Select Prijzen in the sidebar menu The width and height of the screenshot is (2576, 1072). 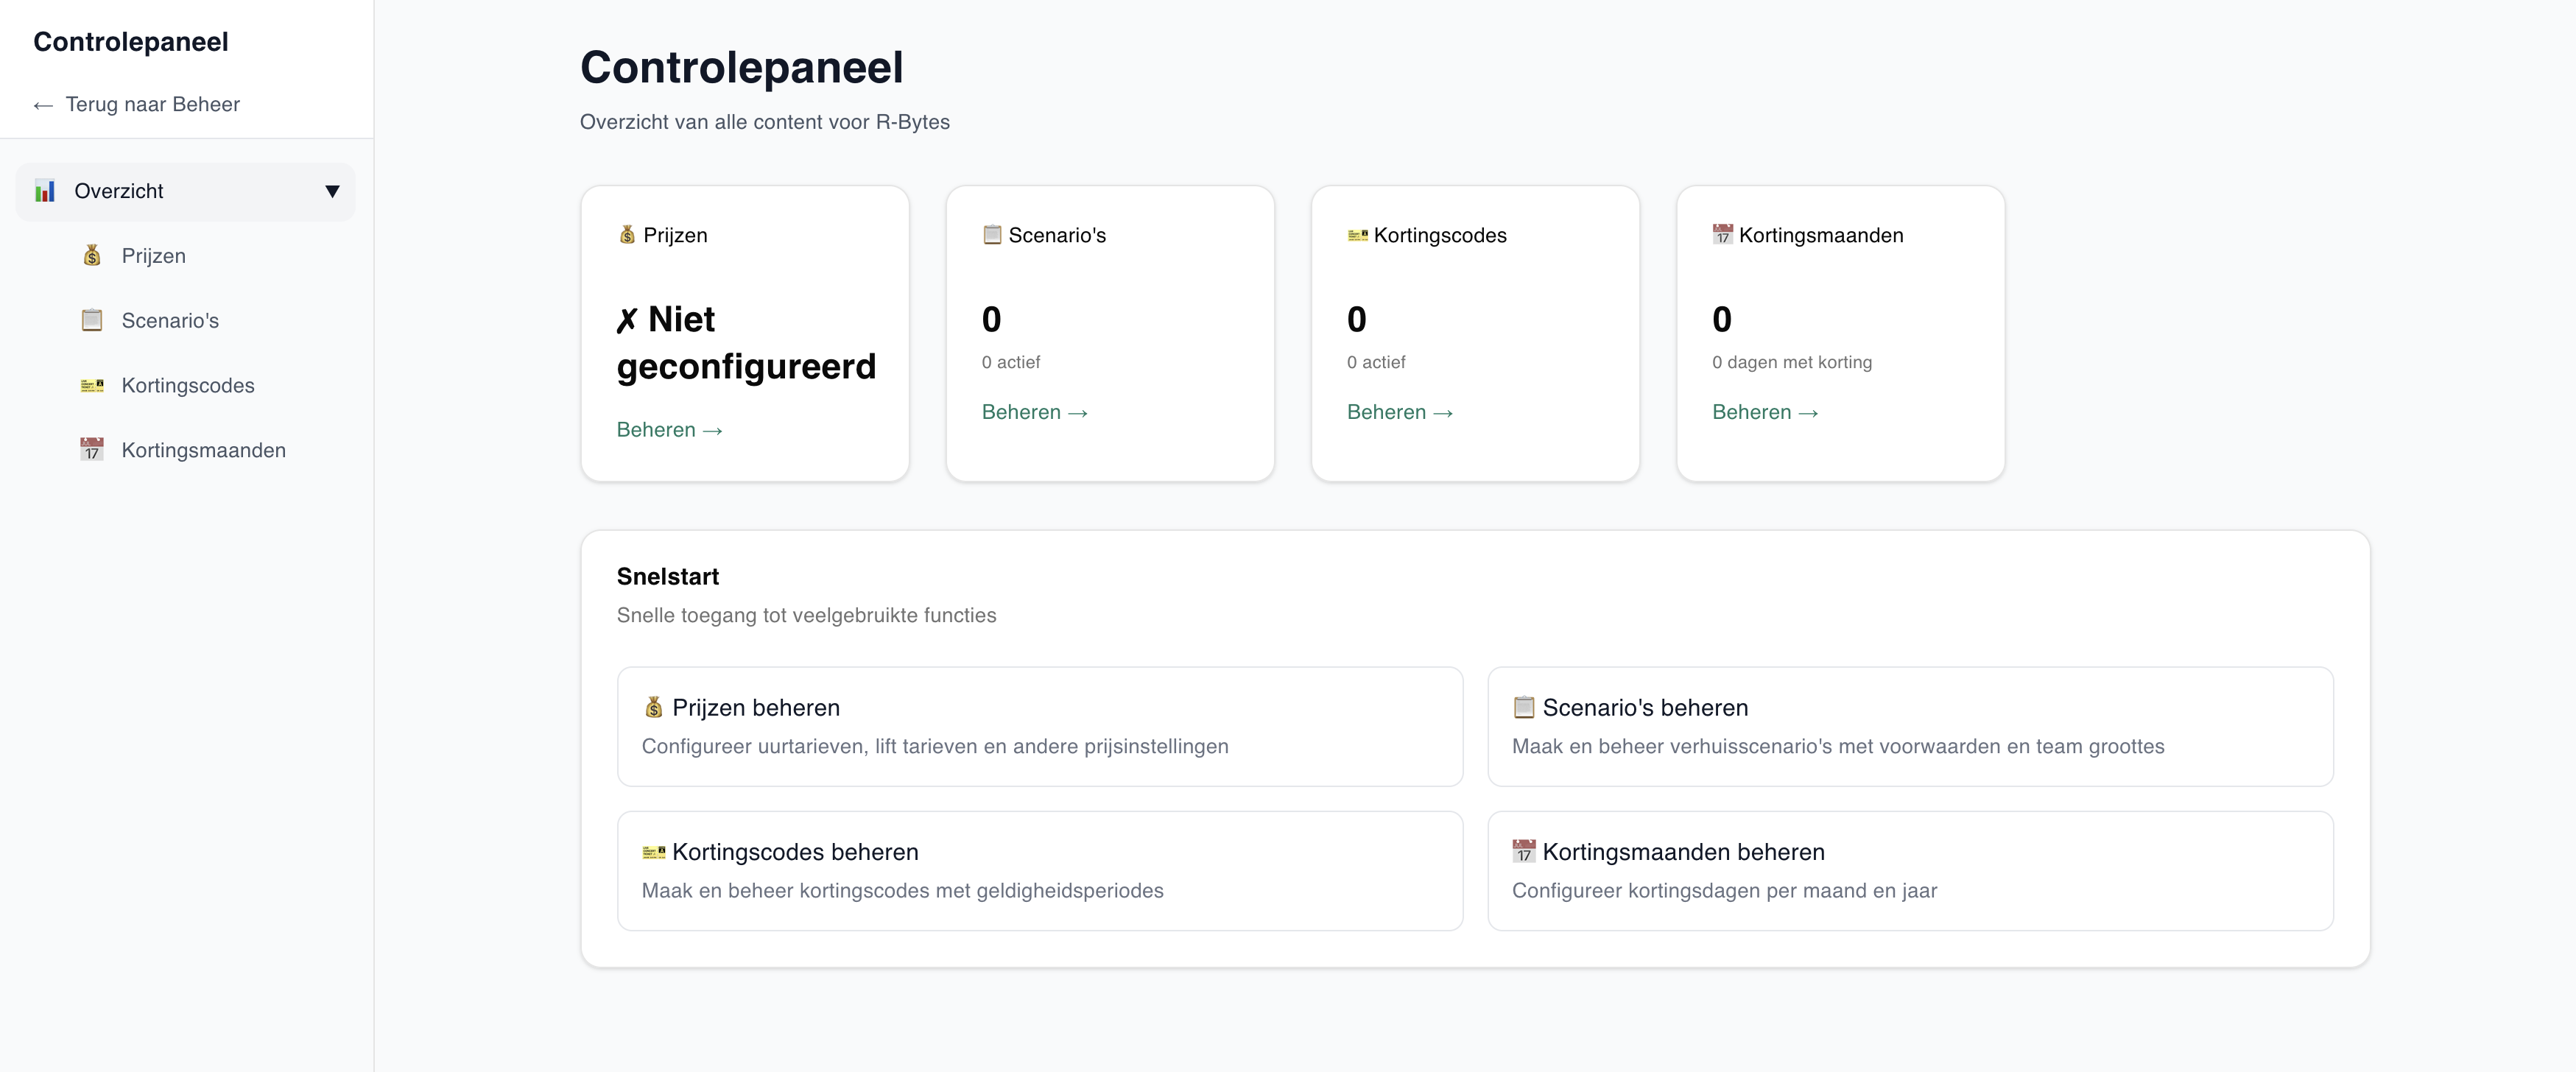pos(153,256)
